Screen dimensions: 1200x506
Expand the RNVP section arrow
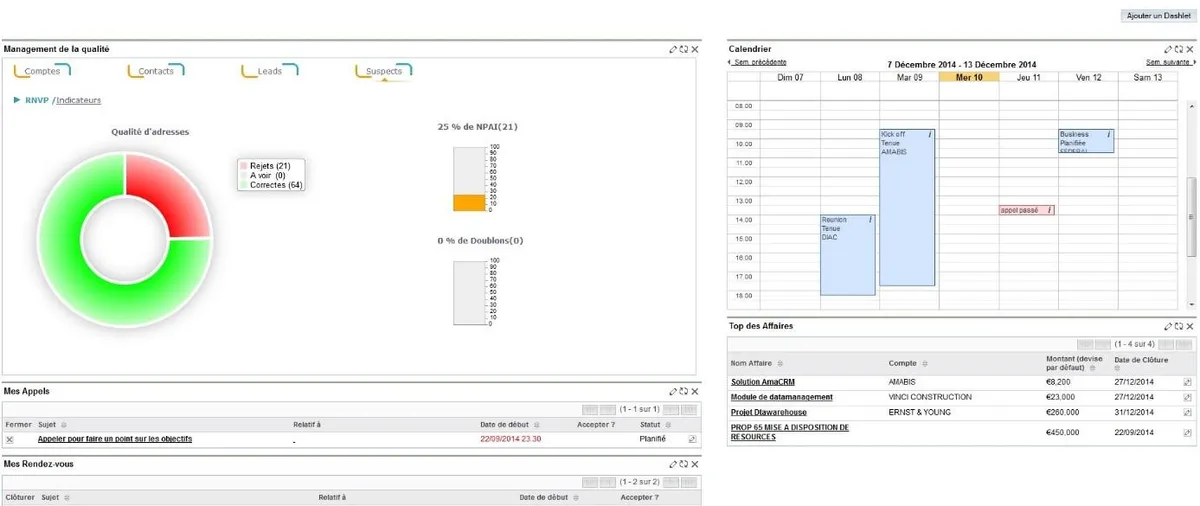click(17, 100)
